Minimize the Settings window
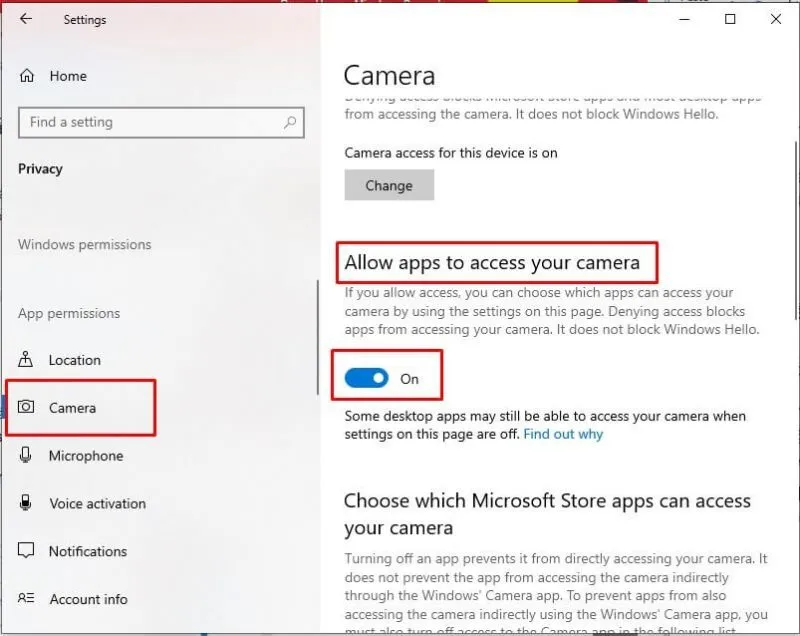 (685, 19)
